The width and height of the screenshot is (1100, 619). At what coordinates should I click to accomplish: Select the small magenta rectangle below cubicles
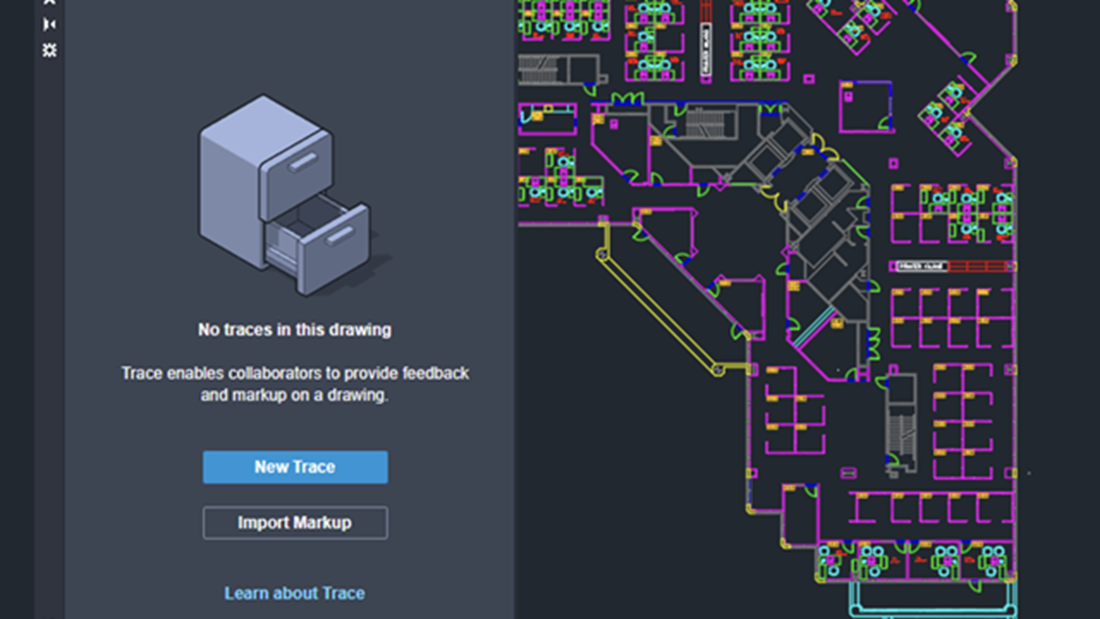848,473
